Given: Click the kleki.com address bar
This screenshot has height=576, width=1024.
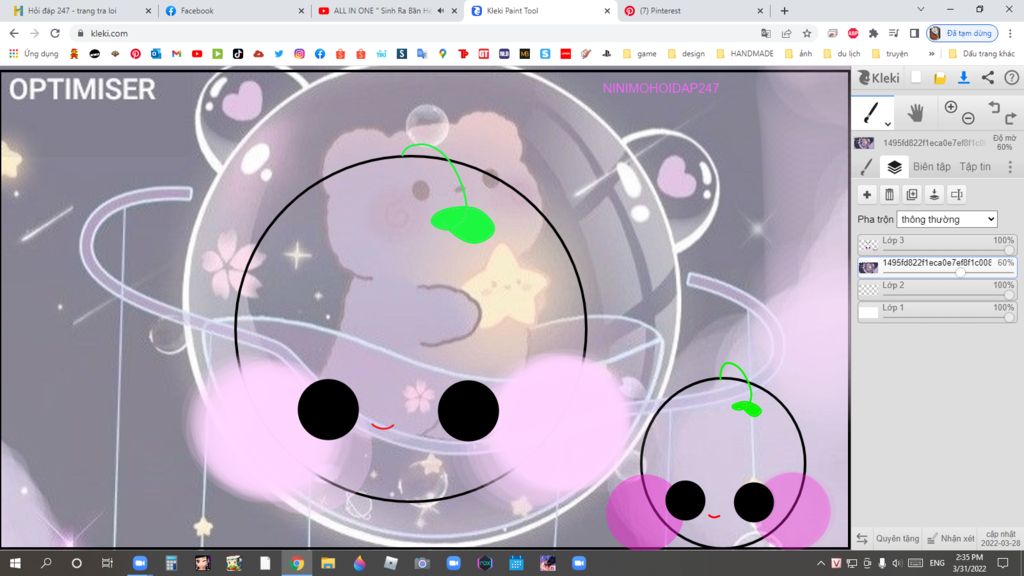Looking at the screenshot, I should [x=418, y=33].
